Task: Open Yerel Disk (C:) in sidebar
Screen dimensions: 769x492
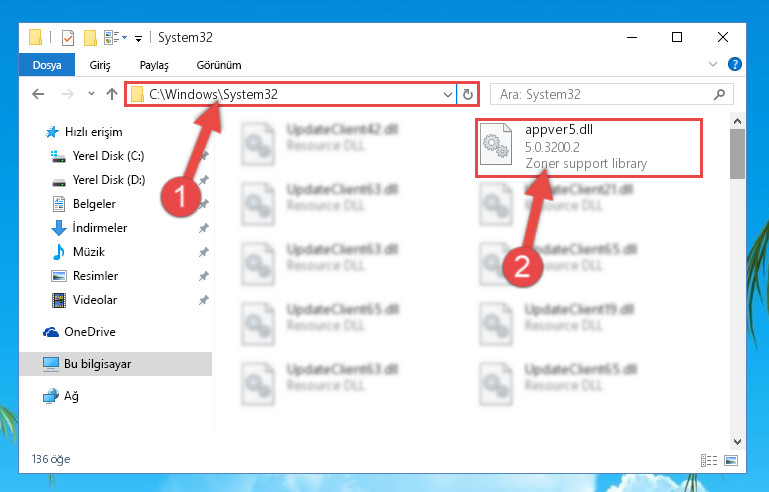Action: click(108, 156)
